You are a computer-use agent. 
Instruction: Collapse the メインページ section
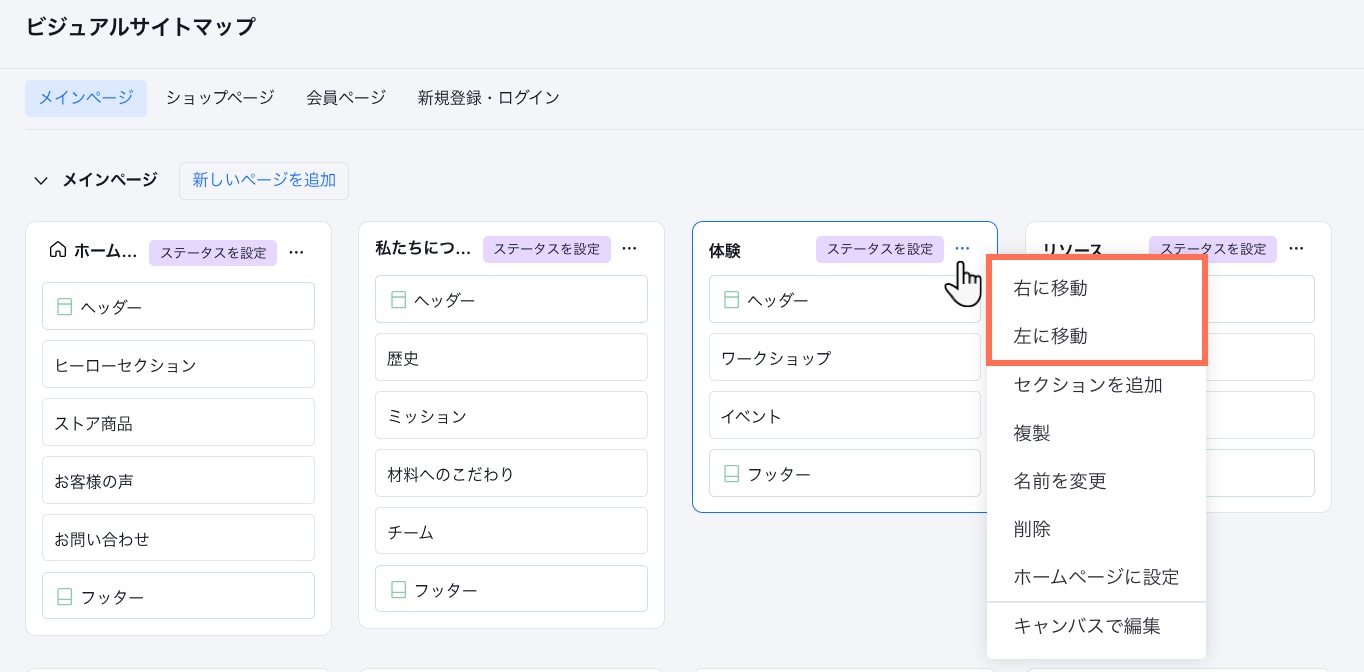point(41,180)
